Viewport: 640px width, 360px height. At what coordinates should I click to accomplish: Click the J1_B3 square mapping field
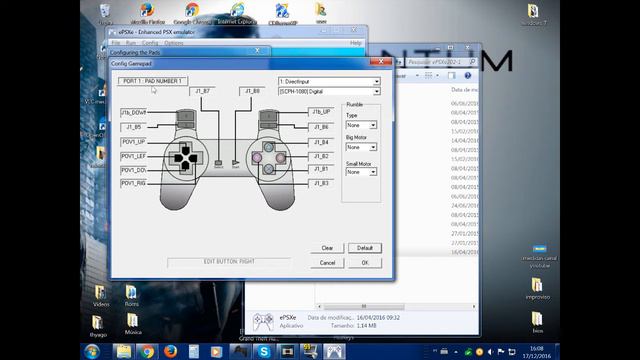coord(321,184)
